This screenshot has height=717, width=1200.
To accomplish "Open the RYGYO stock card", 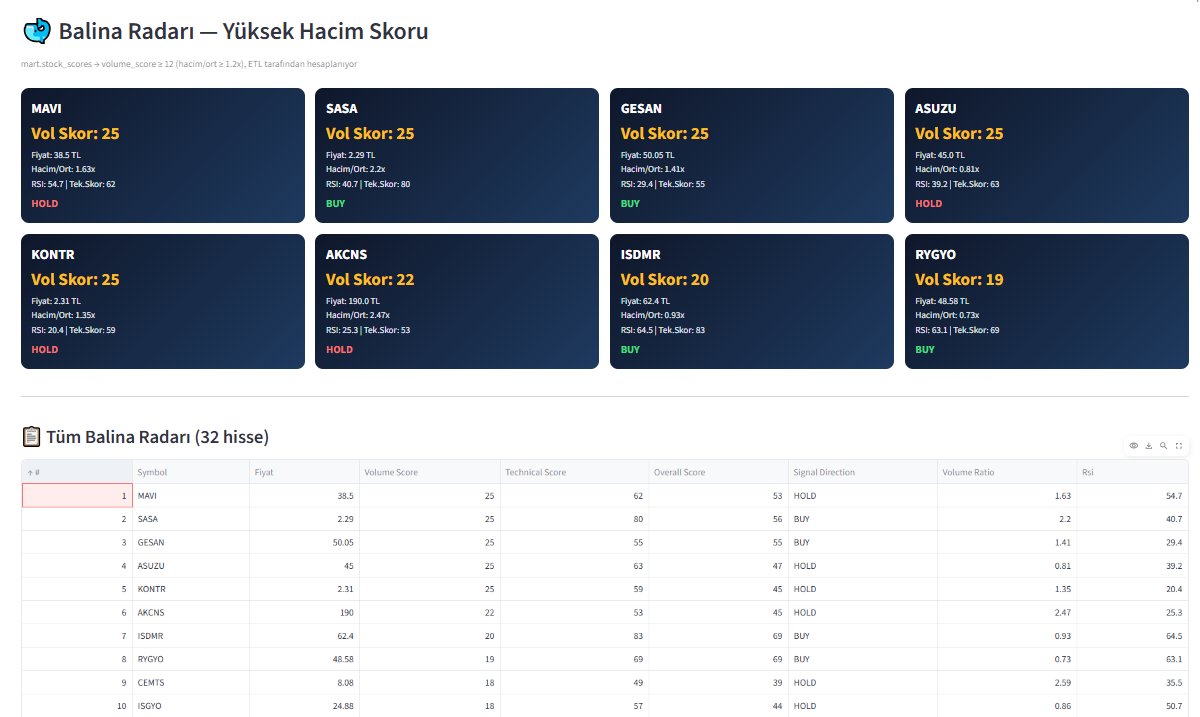I will (1047, 302).
